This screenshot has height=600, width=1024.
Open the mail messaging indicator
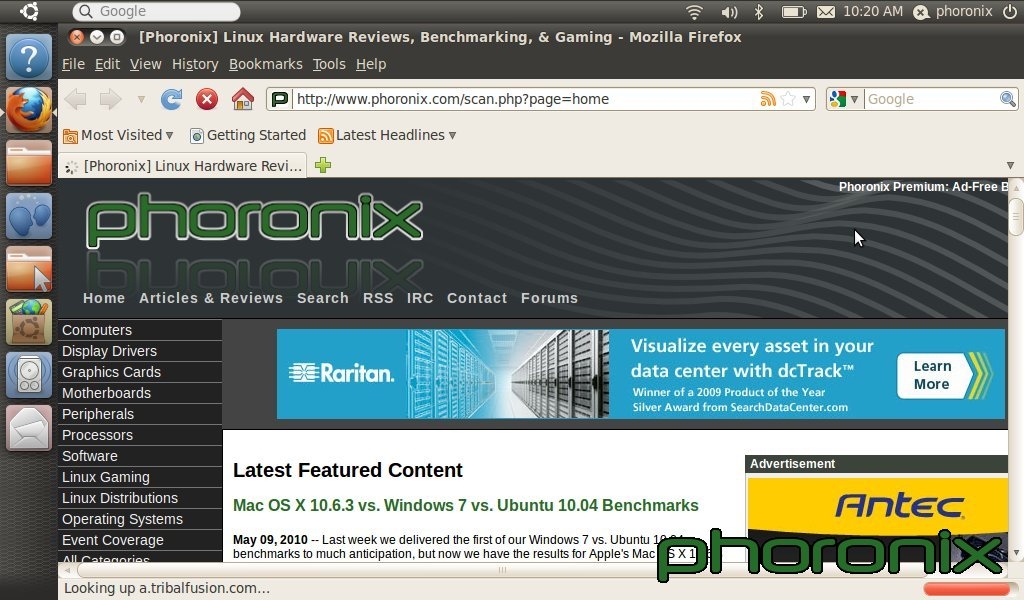[825, 12]
